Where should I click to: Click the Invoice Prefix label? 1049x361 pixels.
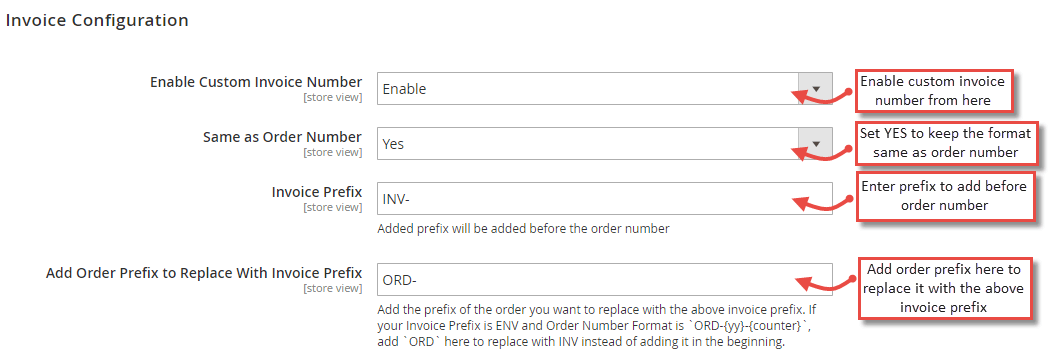click(317, 192)
